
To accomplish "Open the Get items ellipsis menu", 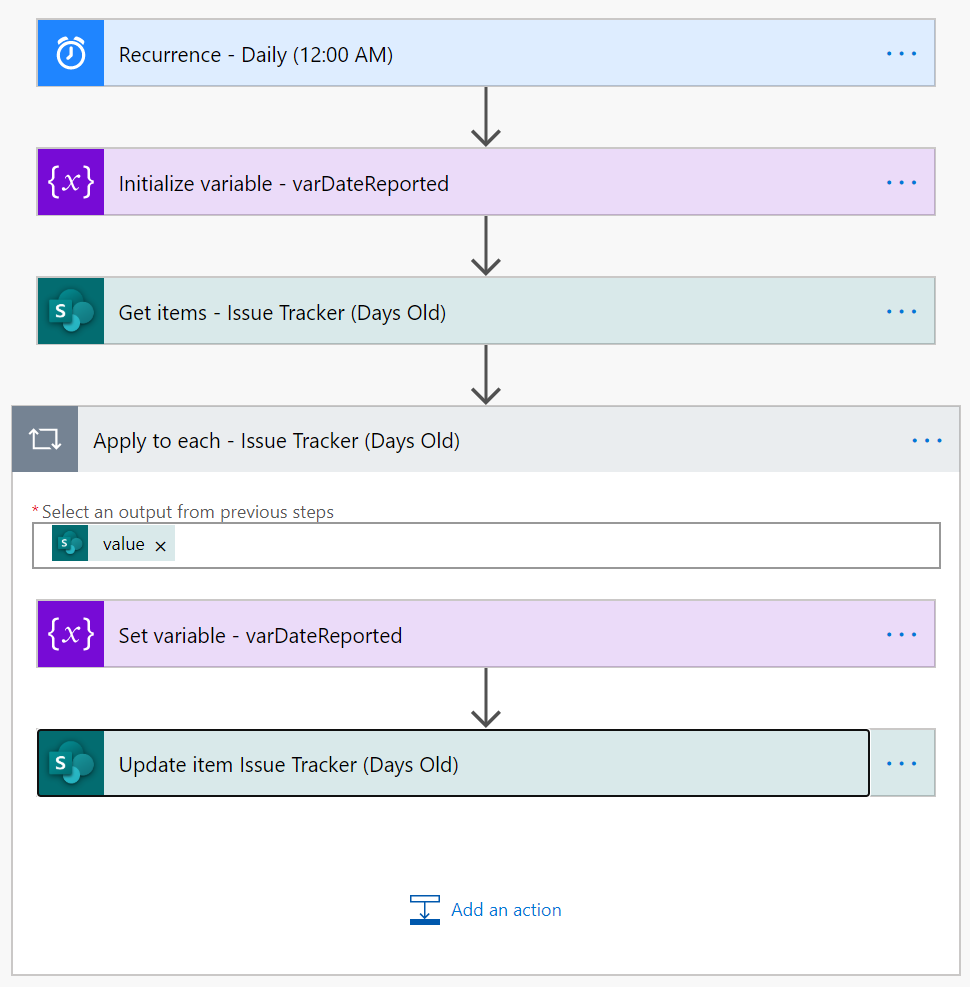I will [901, 310].
